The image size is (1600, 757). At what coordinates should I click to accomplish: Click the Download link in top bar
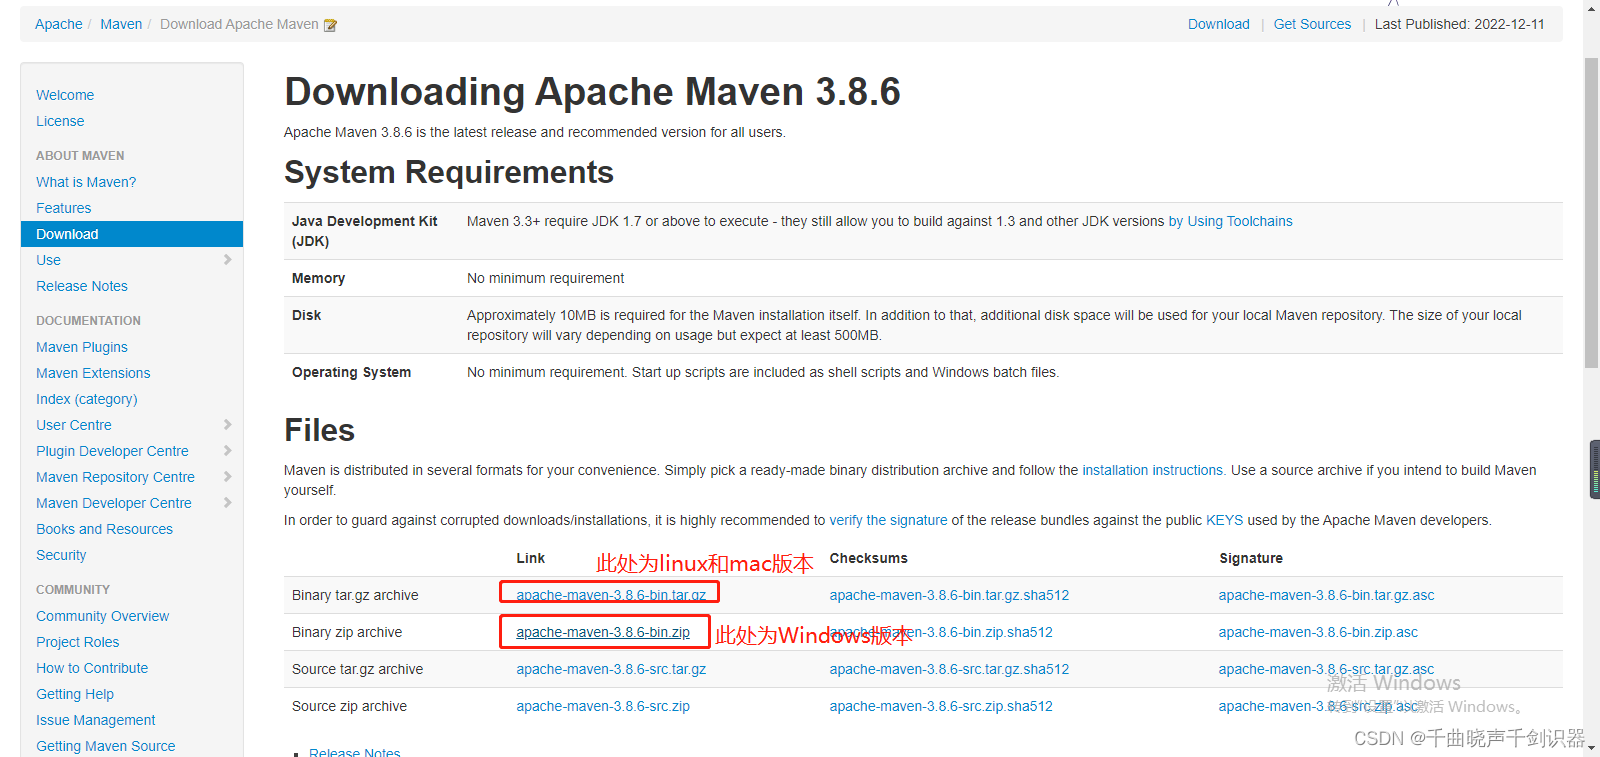1218,24
